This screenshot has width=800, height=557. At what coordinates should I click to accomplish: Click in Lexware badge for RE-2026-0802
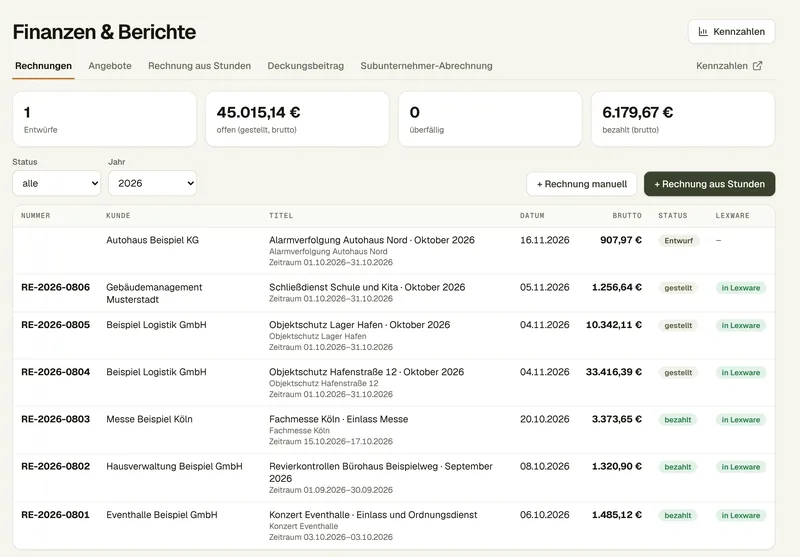tap(741, 467)
